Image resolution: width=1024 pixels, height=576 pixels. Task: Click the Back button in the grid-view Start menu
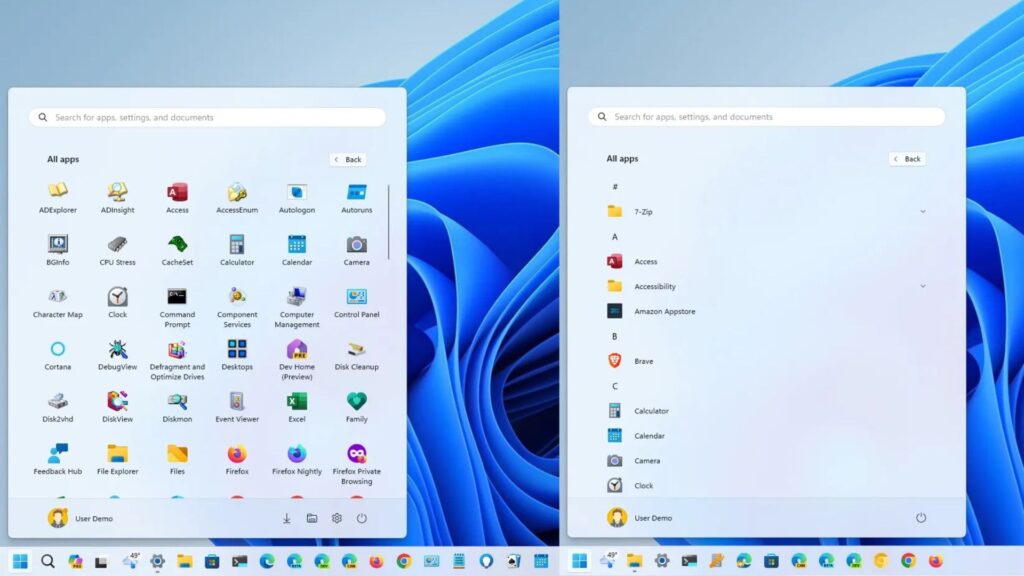(348, 159)
